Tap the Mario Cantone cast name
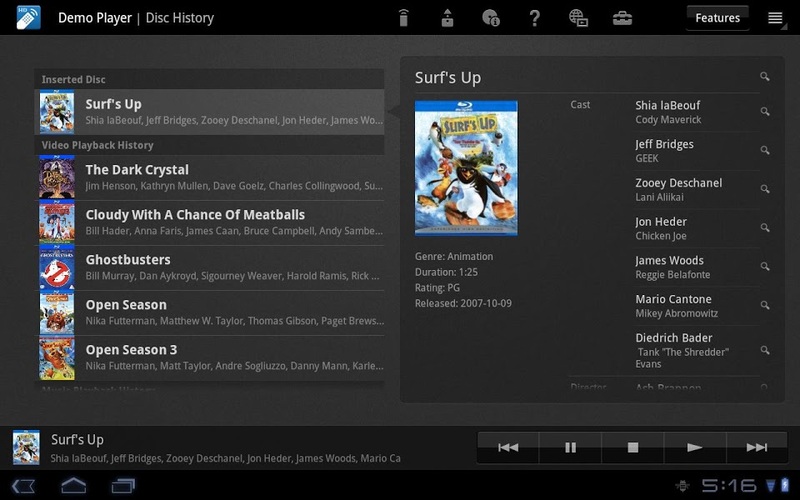The image size is (800, 500). coord(673,299)
